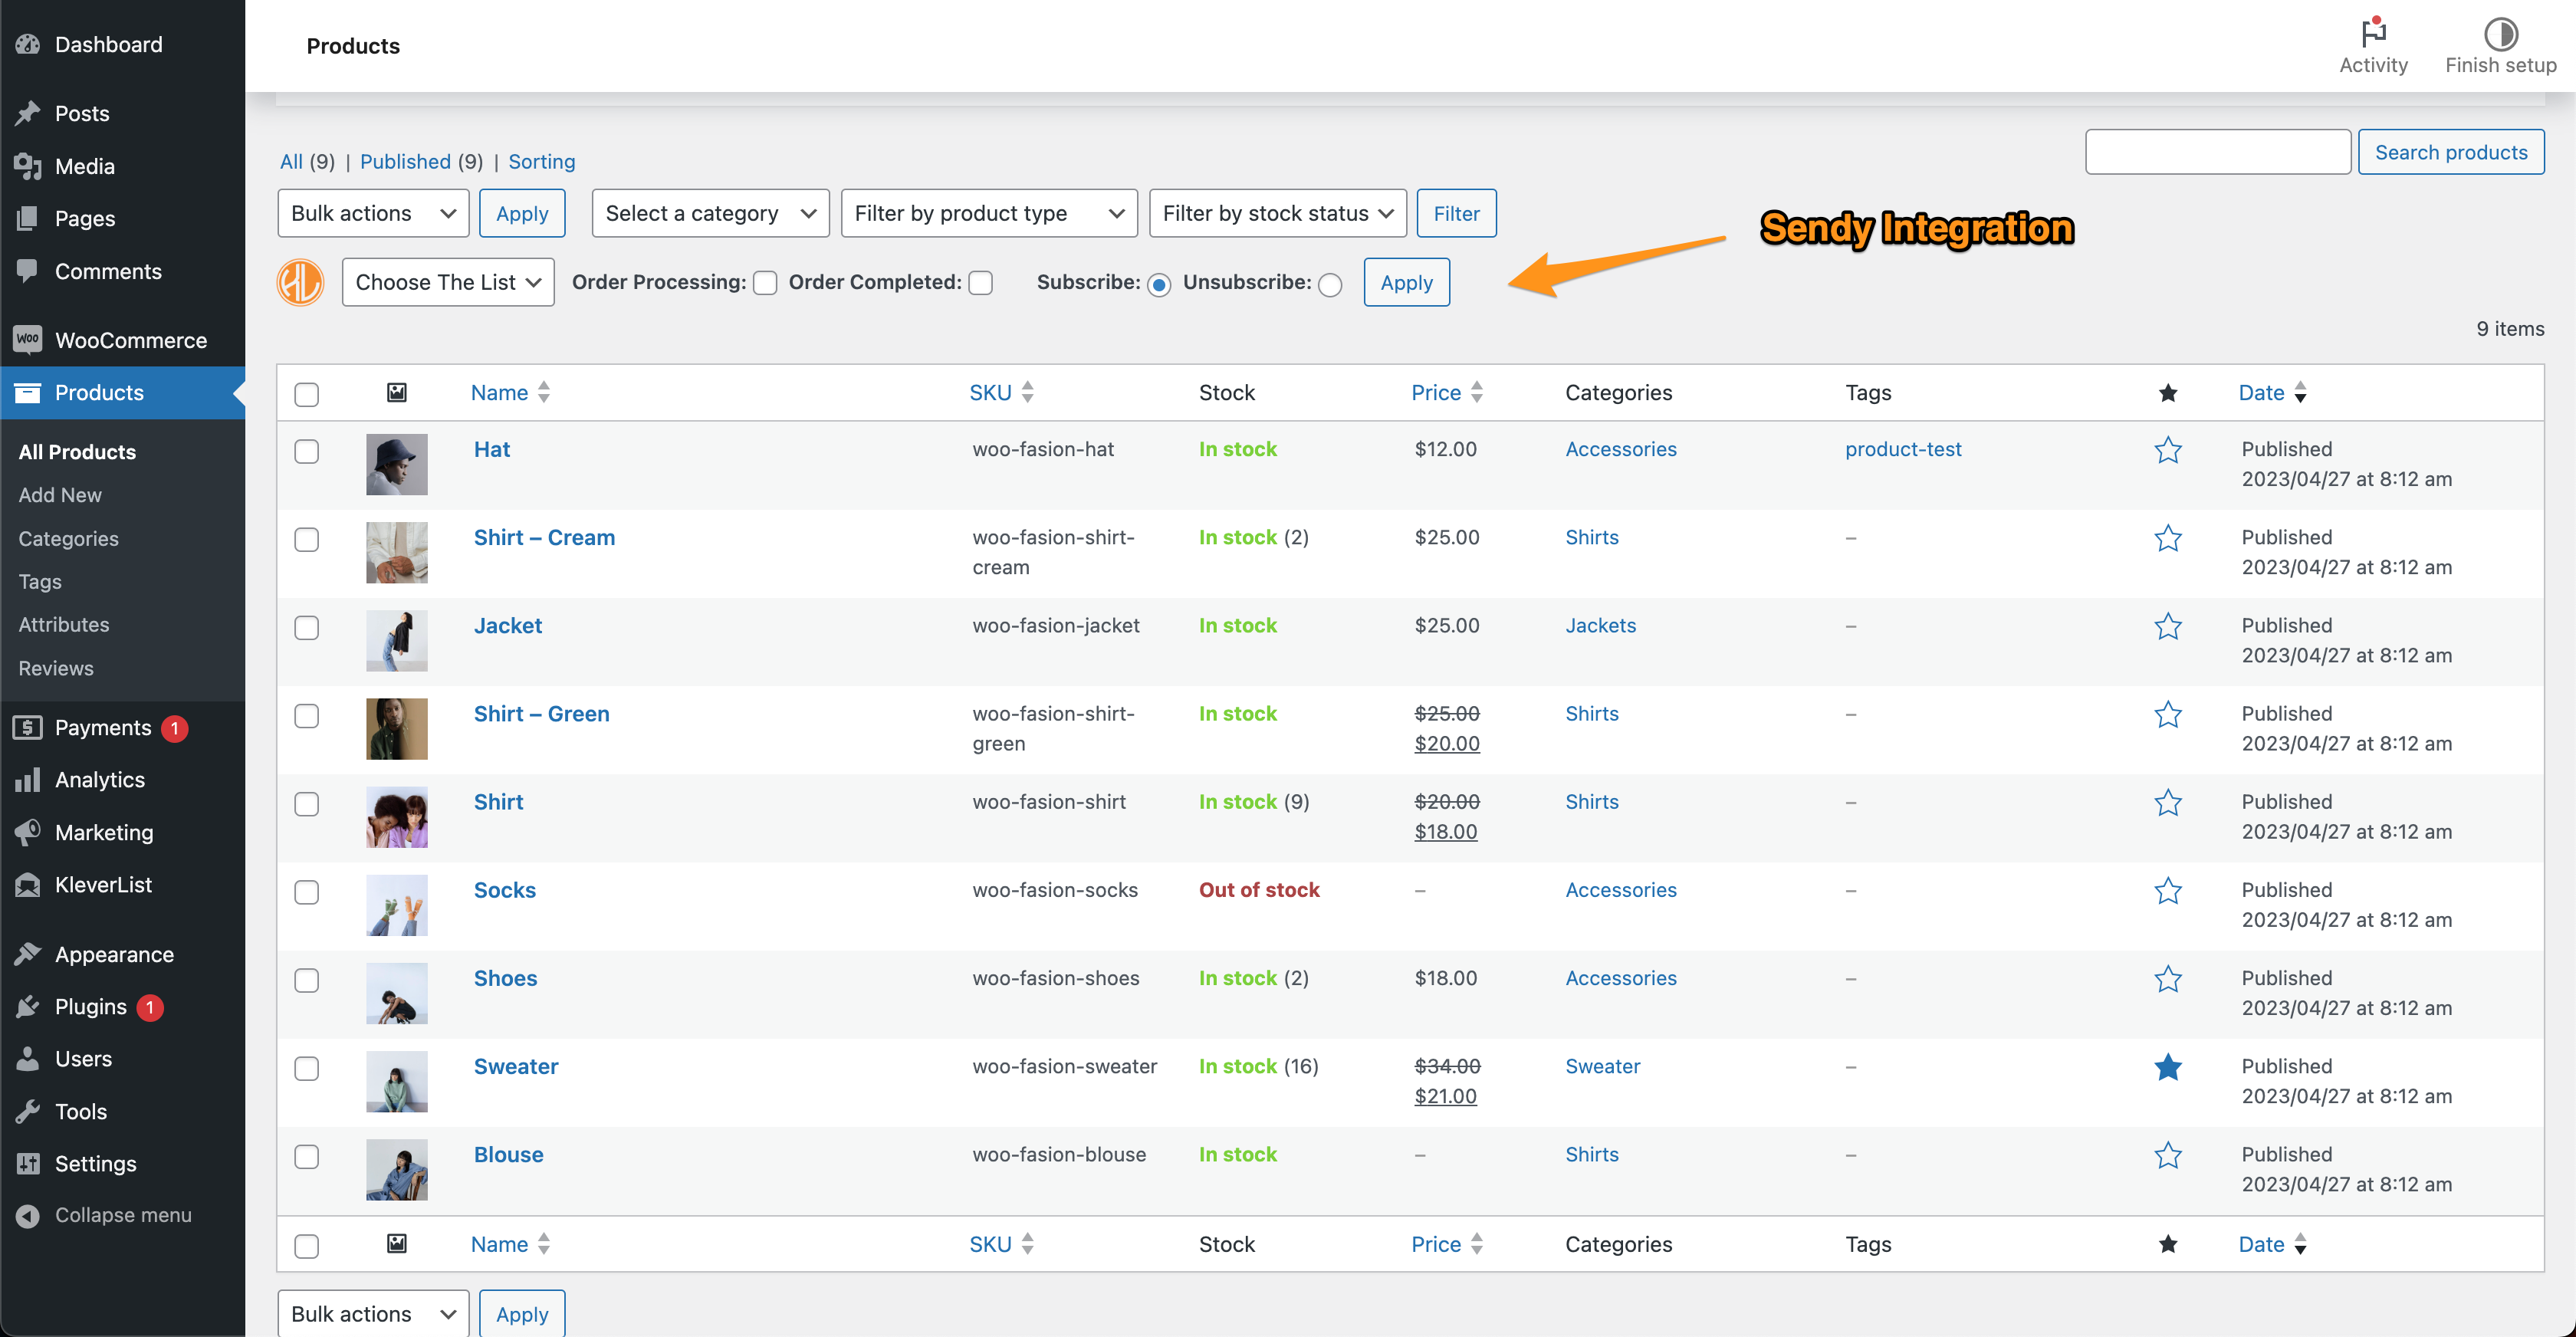Toggle featured star for Blouse
The width and height of the screenshot is (2576, 1337).
point(2167,1155)
